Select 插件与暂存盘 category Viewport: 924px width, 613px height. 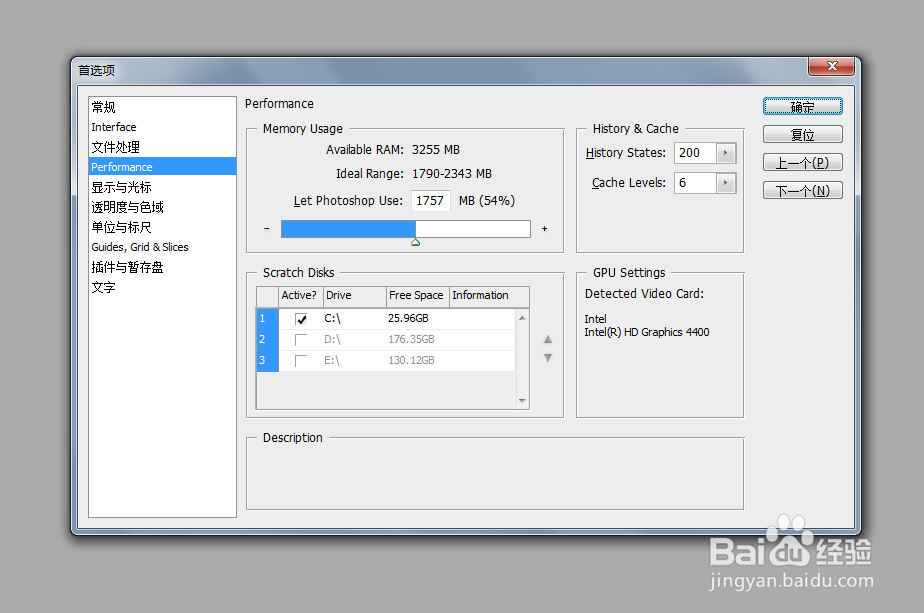tap(162, 267)
